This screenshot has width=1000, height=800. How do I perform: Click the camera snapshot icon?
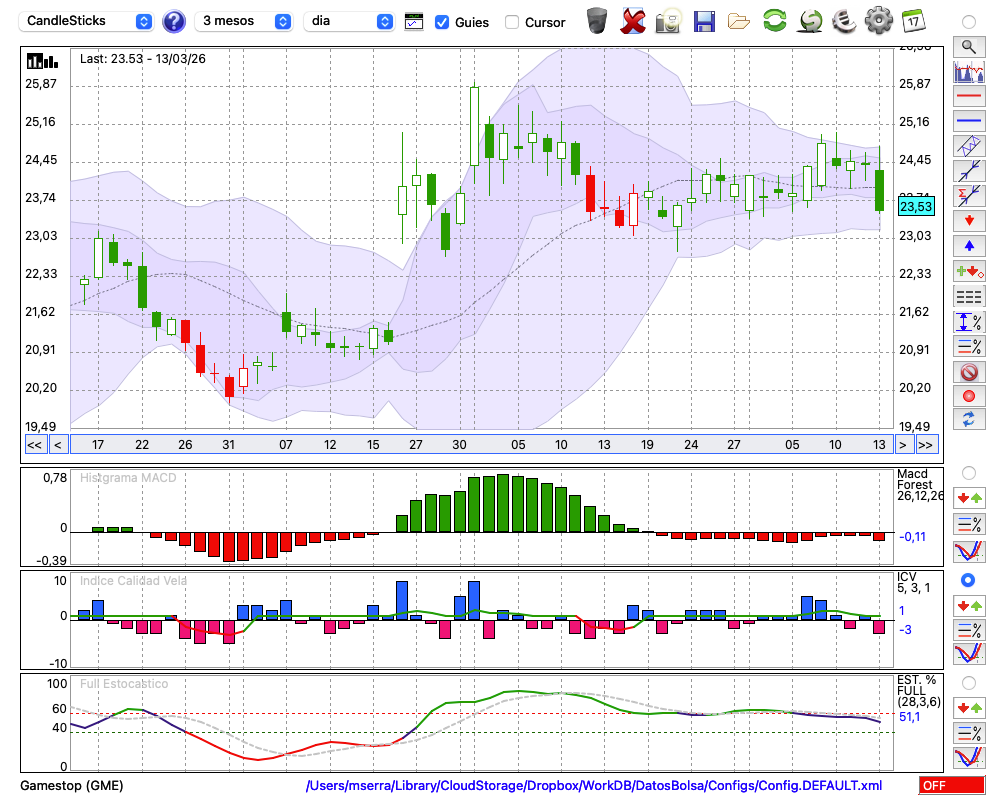[668, 21]
